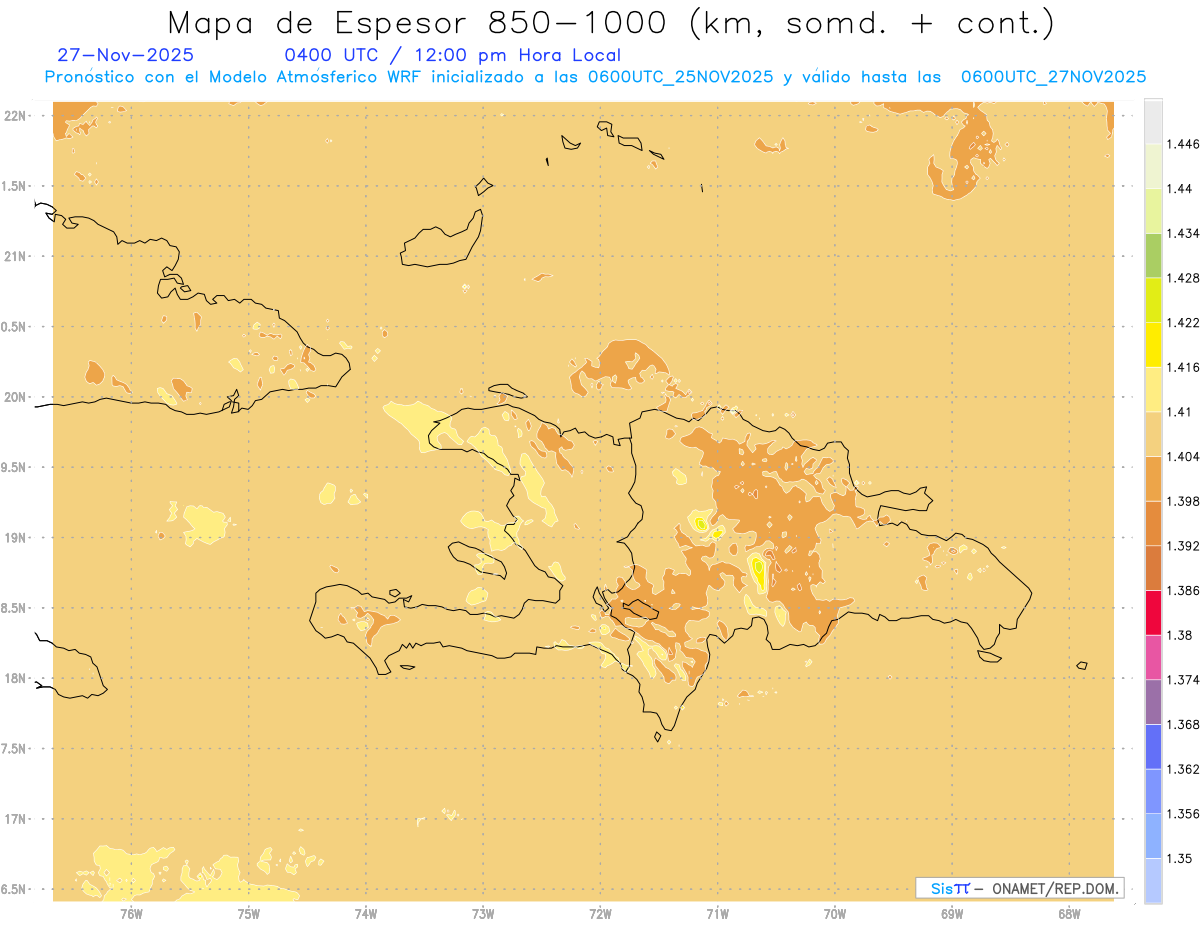The width and height of the screenshot is (1200, 927).
Task: Click the pale yellow swatch between 1.41 and 1.416
Action: (x=1153, y=389)
